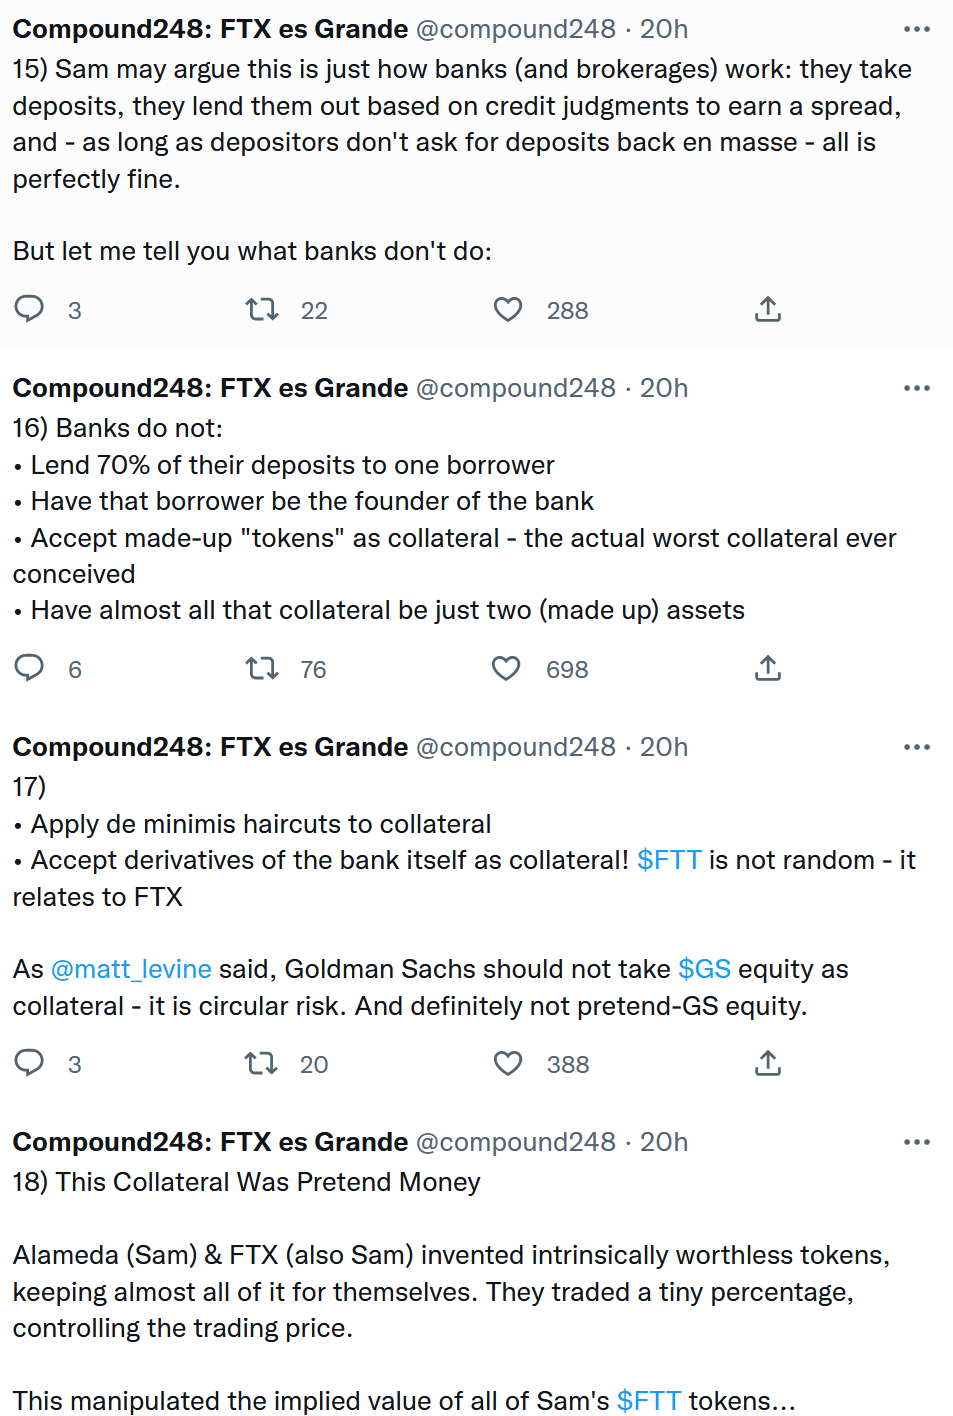The width and height of the screenshot is (953, 1416).
Task: Retweet the tweet 15 about Sam
Action: pyautogui.click(x=262, y=309)
